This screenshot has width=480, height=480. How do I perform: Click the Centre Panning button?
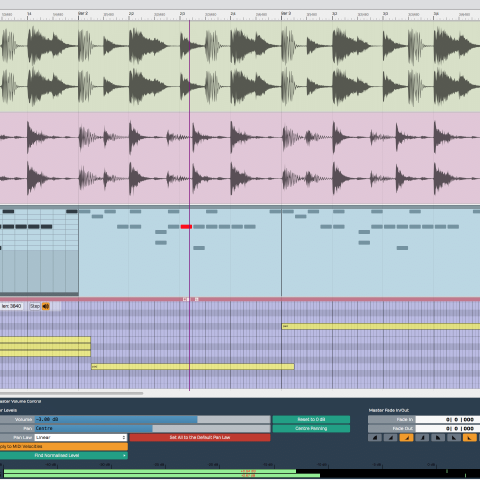pyautogui.click(x=311, y=428)
